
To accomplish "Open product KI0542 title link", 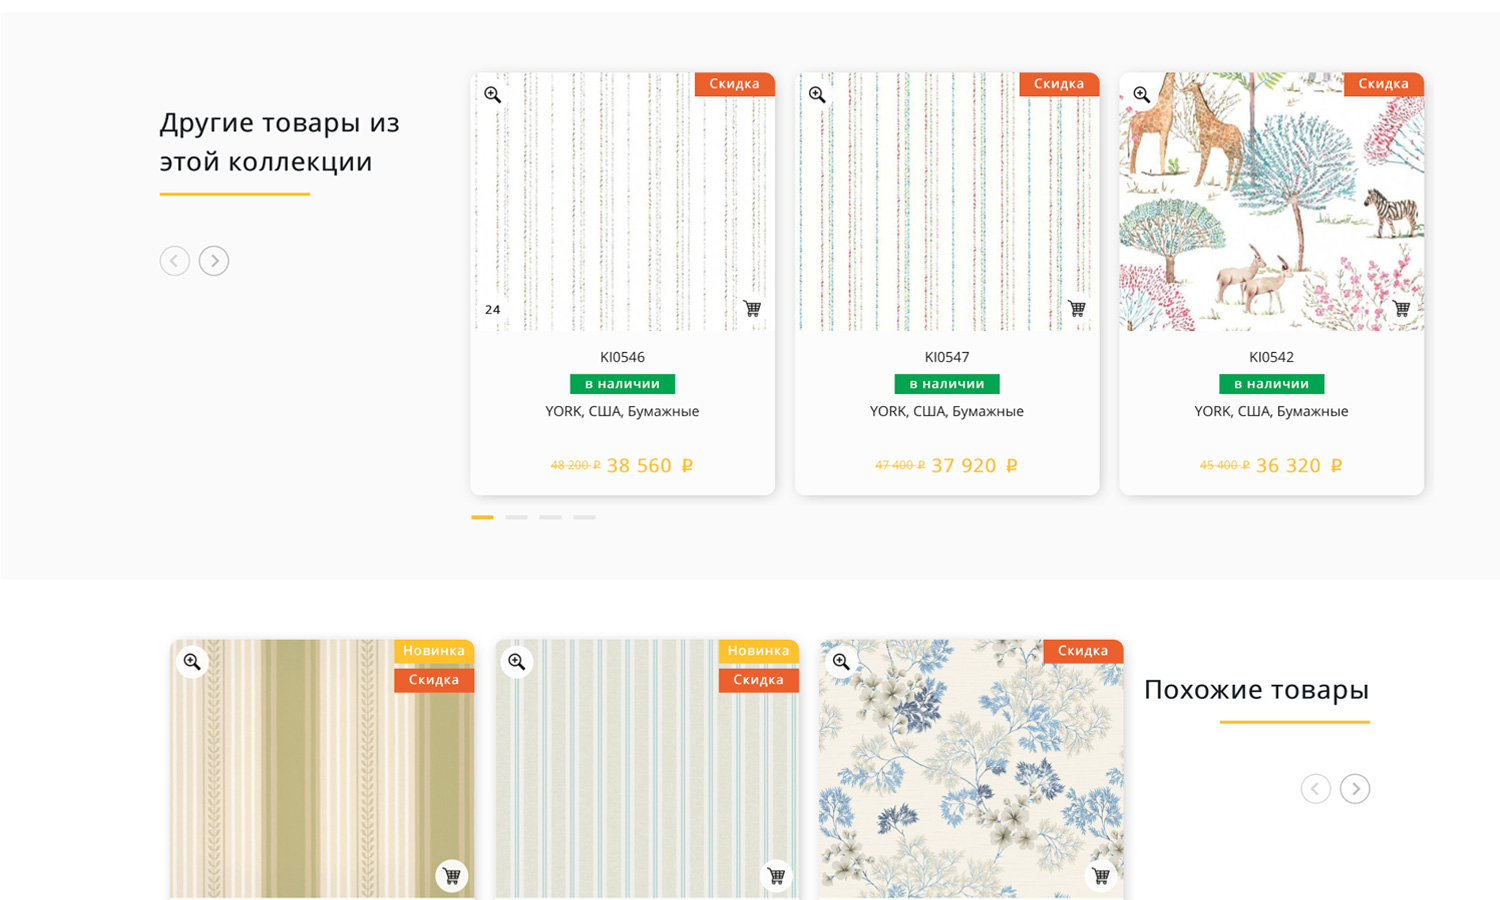I will click(x=1271, y=357).
